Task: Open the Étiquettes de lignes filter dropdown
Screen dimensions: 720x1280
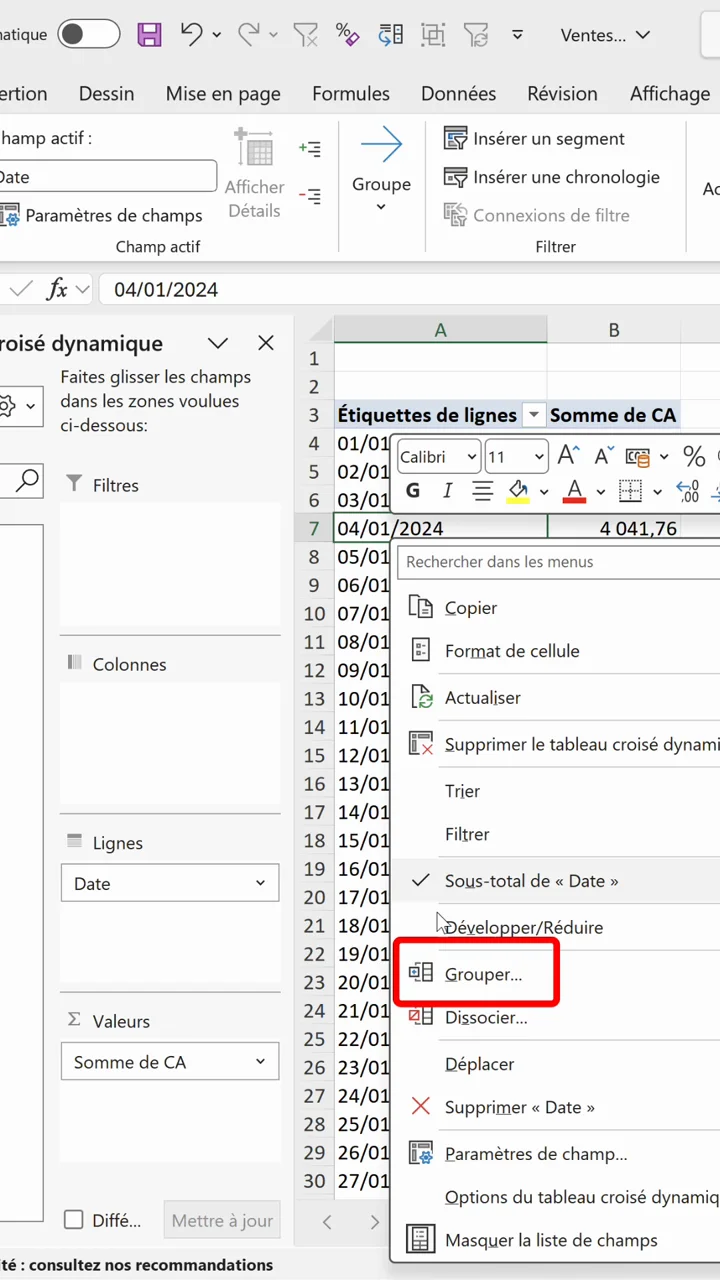Action: tap(534, 415)
